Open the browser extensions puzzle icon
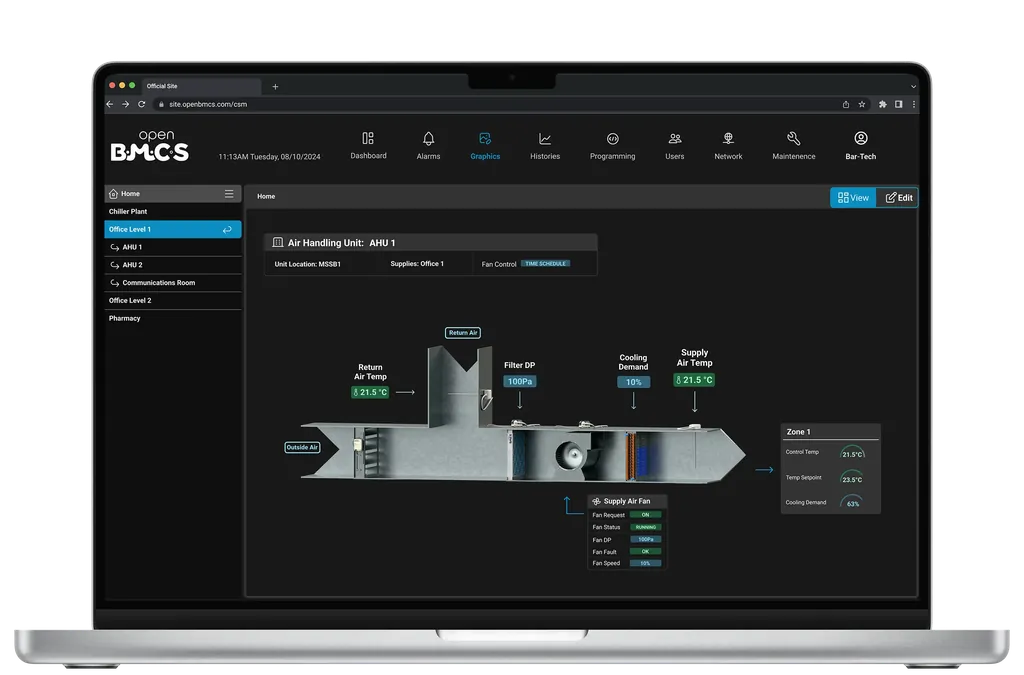 (882, 104)
